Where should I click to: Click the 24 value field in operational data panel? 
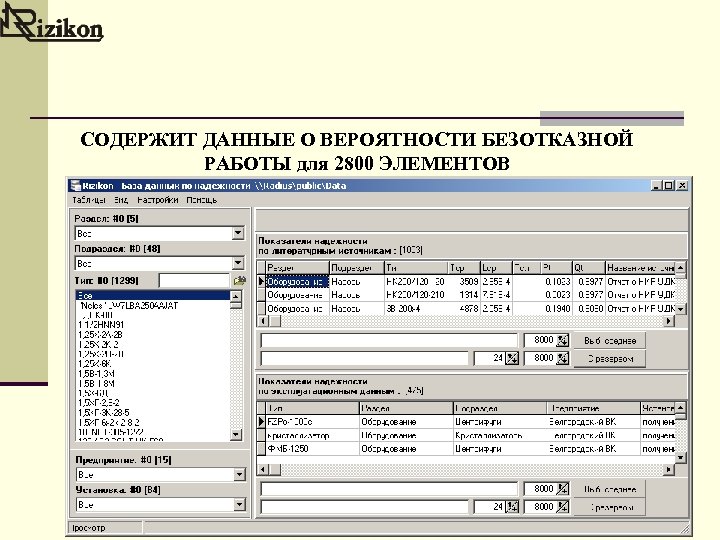point(489,506)
